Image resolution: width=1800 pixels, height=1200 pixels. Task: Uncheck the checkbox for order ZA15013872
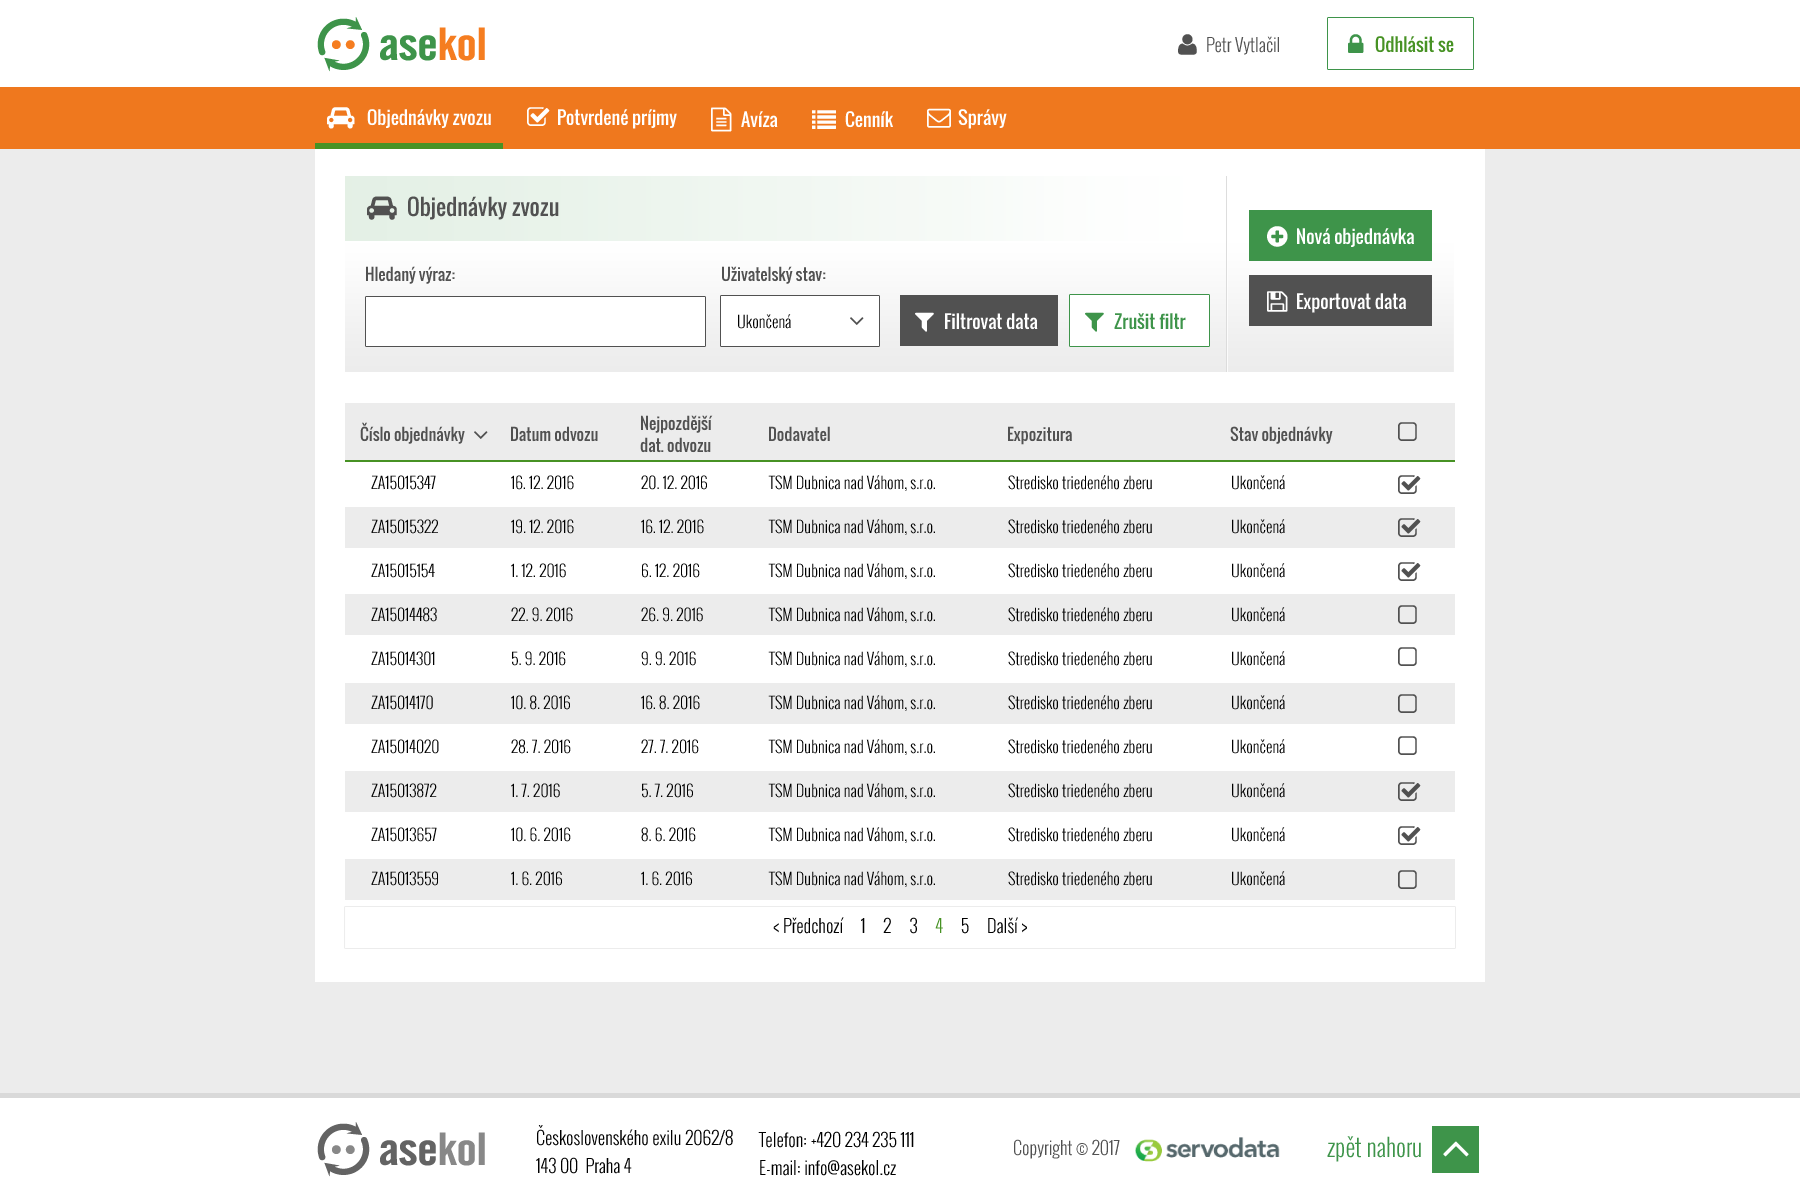point(1408,791)
